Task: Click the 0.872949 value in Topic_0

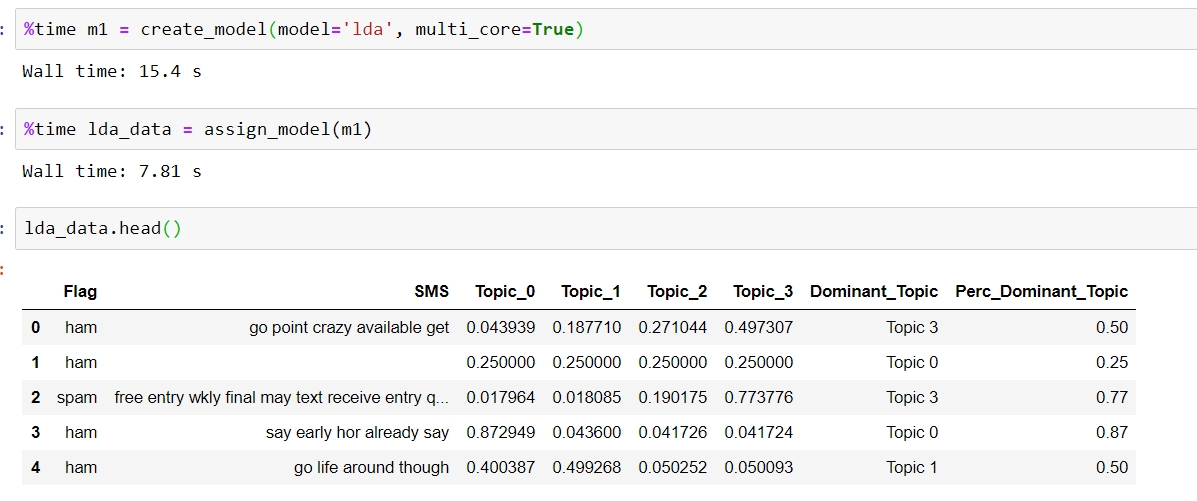Action: click(x=501, y=433)
